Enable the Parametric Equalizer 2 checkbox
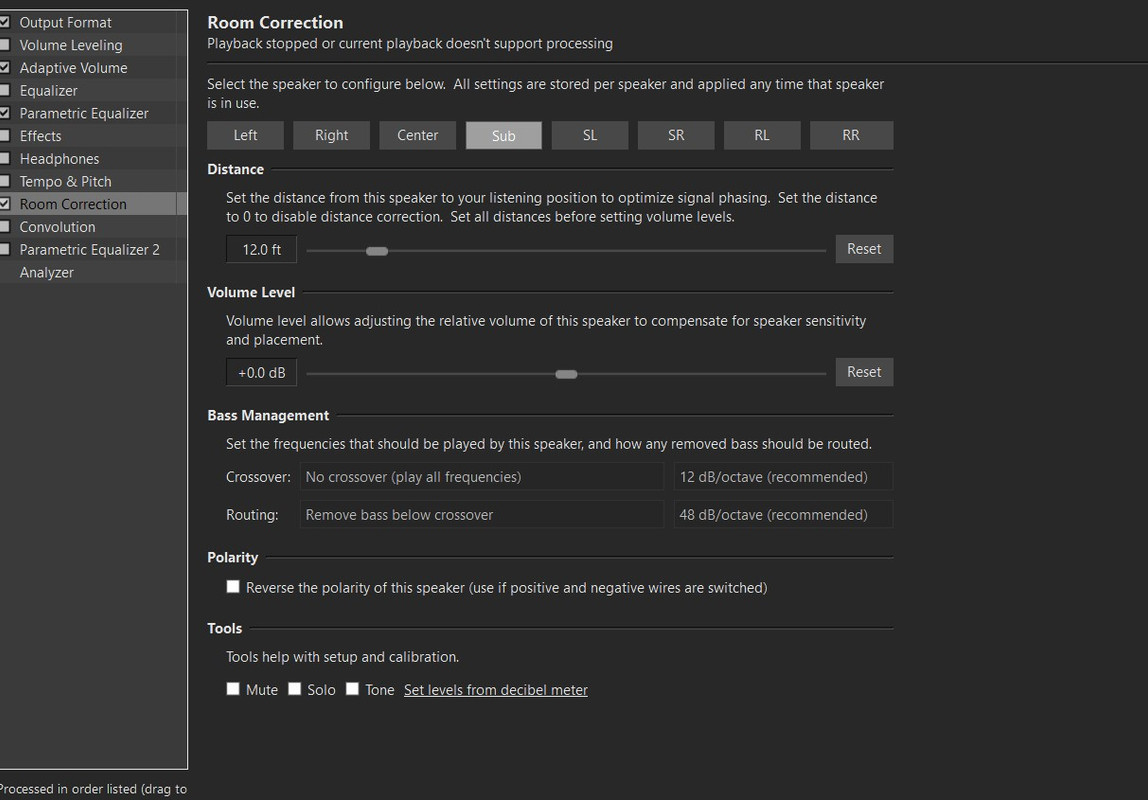1148x800 pixels. coord(4,249)
